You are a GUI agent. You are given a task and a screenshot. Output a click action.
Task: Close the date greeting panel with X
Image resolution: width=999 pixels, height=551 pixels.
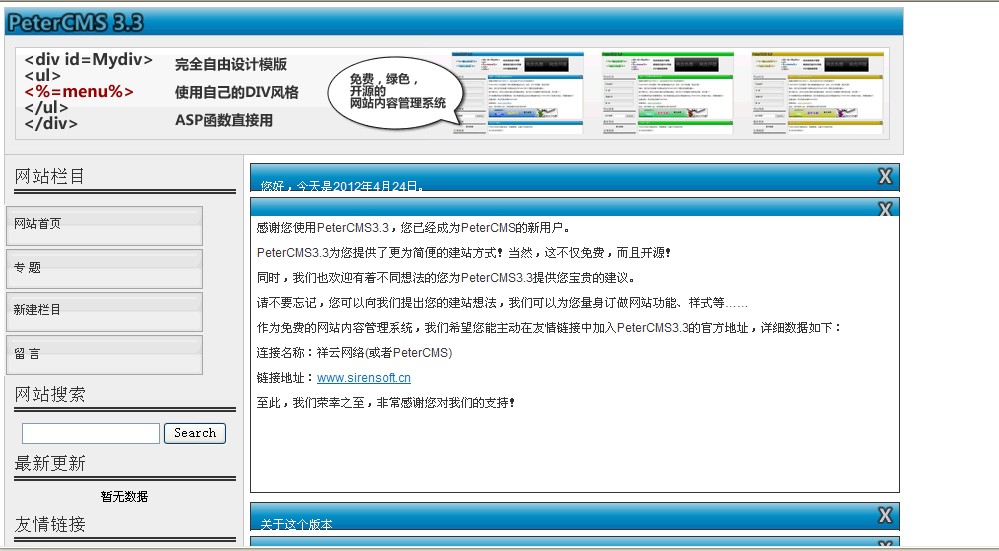[x=885, y=176]
